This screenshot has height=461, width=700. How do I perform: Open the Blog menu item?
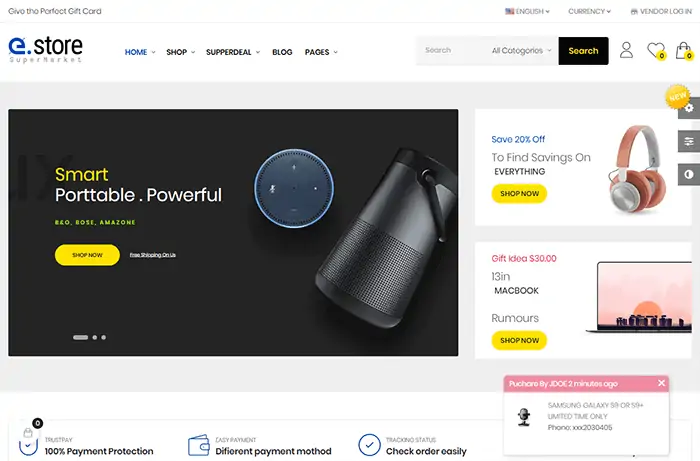282,52
